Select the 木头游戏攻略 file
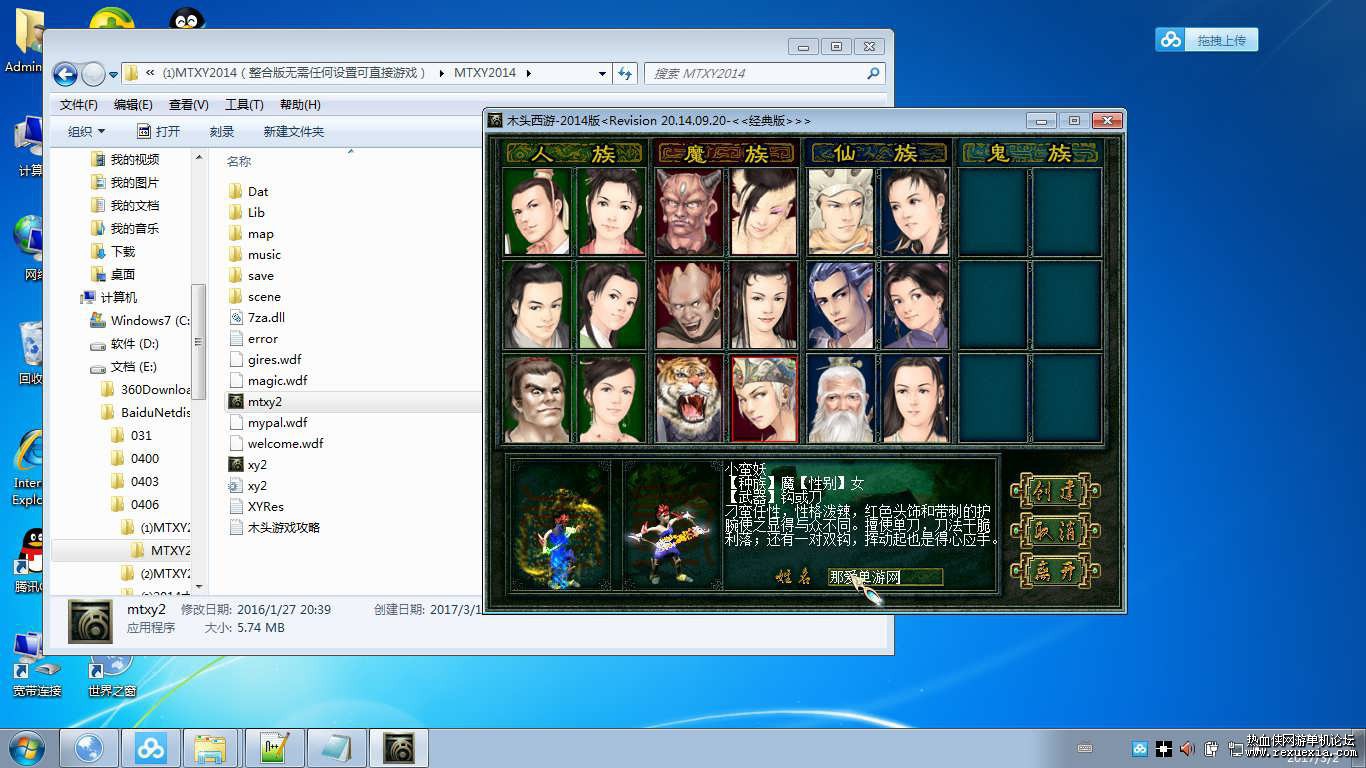This screenshot has width=1366, height=768. point(275,527)
